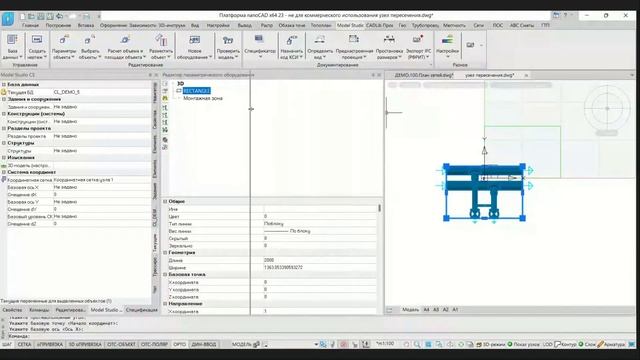
Task: Collapse the База данных section
Action: click(4, 84)
